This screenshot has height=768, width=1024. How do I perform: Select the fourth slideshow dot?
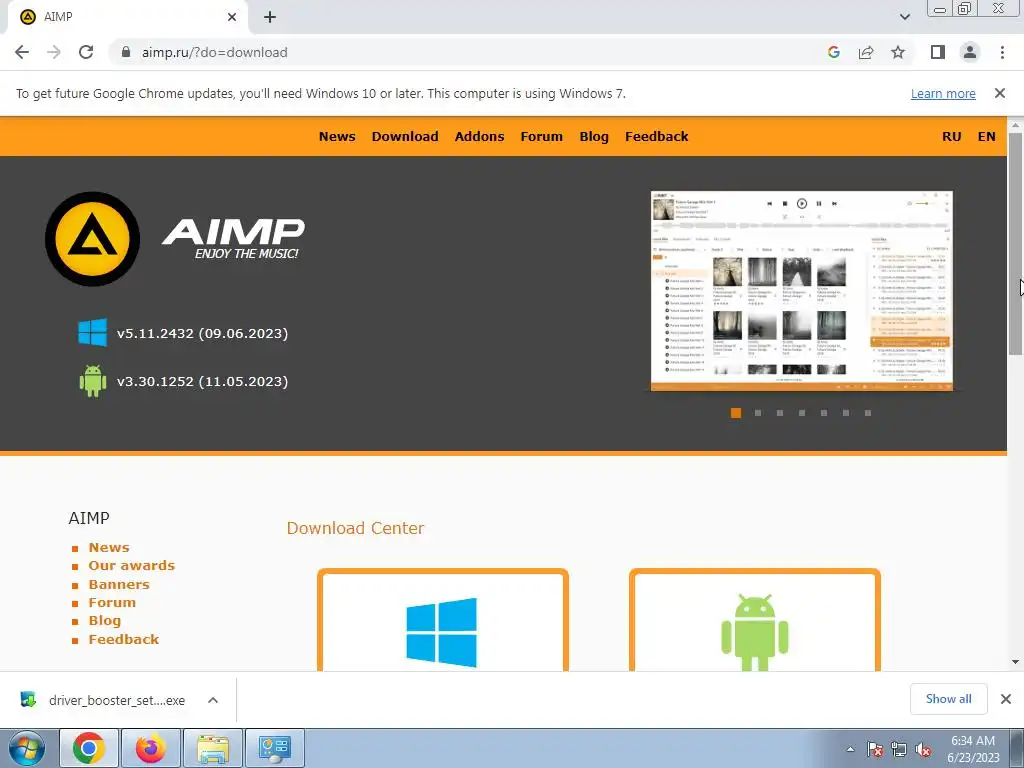click(x=802, y=413)
